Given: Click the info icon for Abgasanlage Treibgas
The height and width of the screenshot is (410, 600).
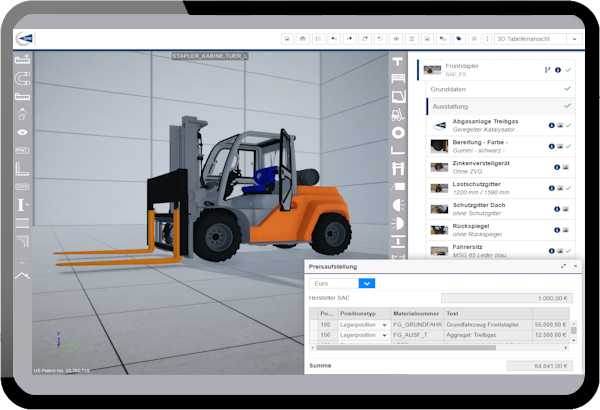Looking at the screenshot, I should 549,125.
